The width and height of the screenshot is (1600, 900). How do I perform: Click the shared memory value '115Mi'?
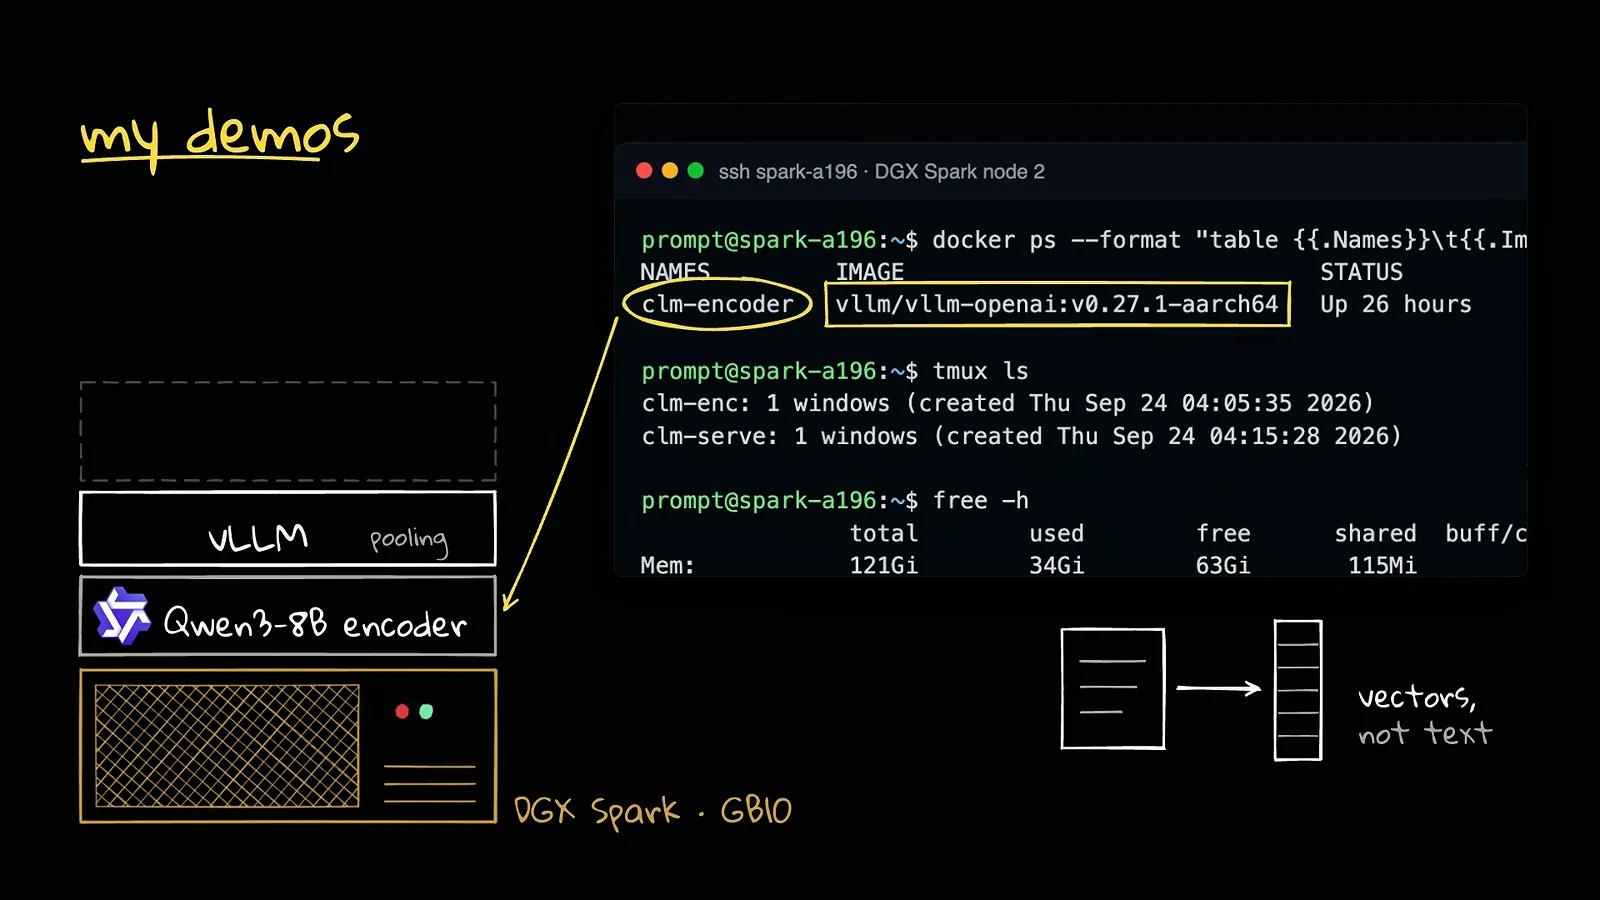pos(1382,565)
